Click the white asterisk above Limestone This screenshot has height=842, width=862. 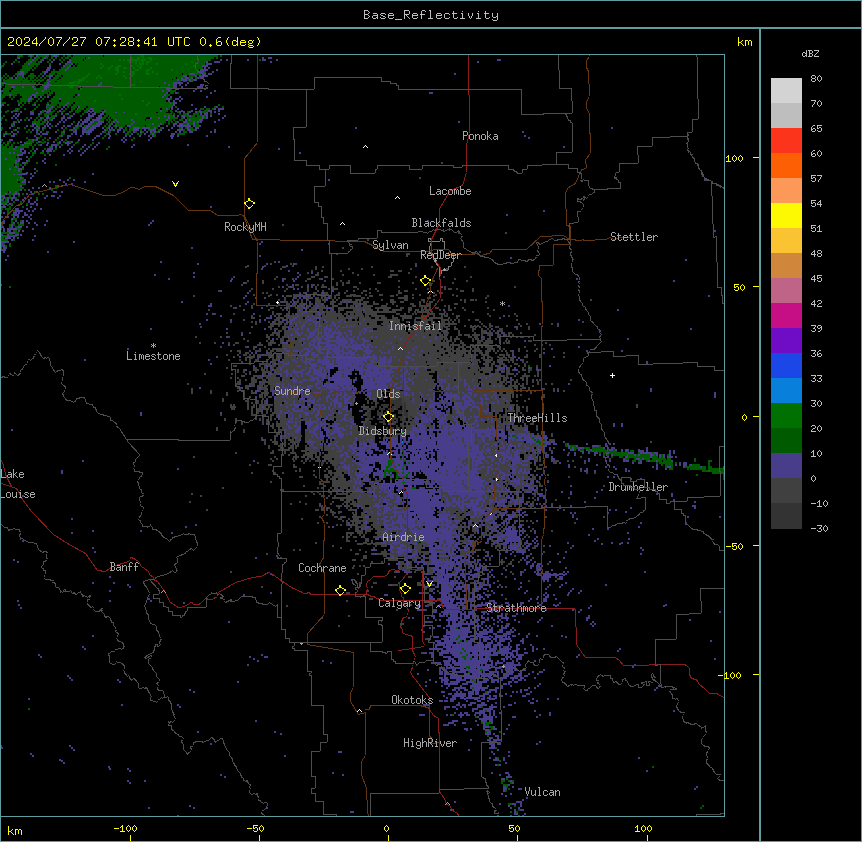(153, 346)
